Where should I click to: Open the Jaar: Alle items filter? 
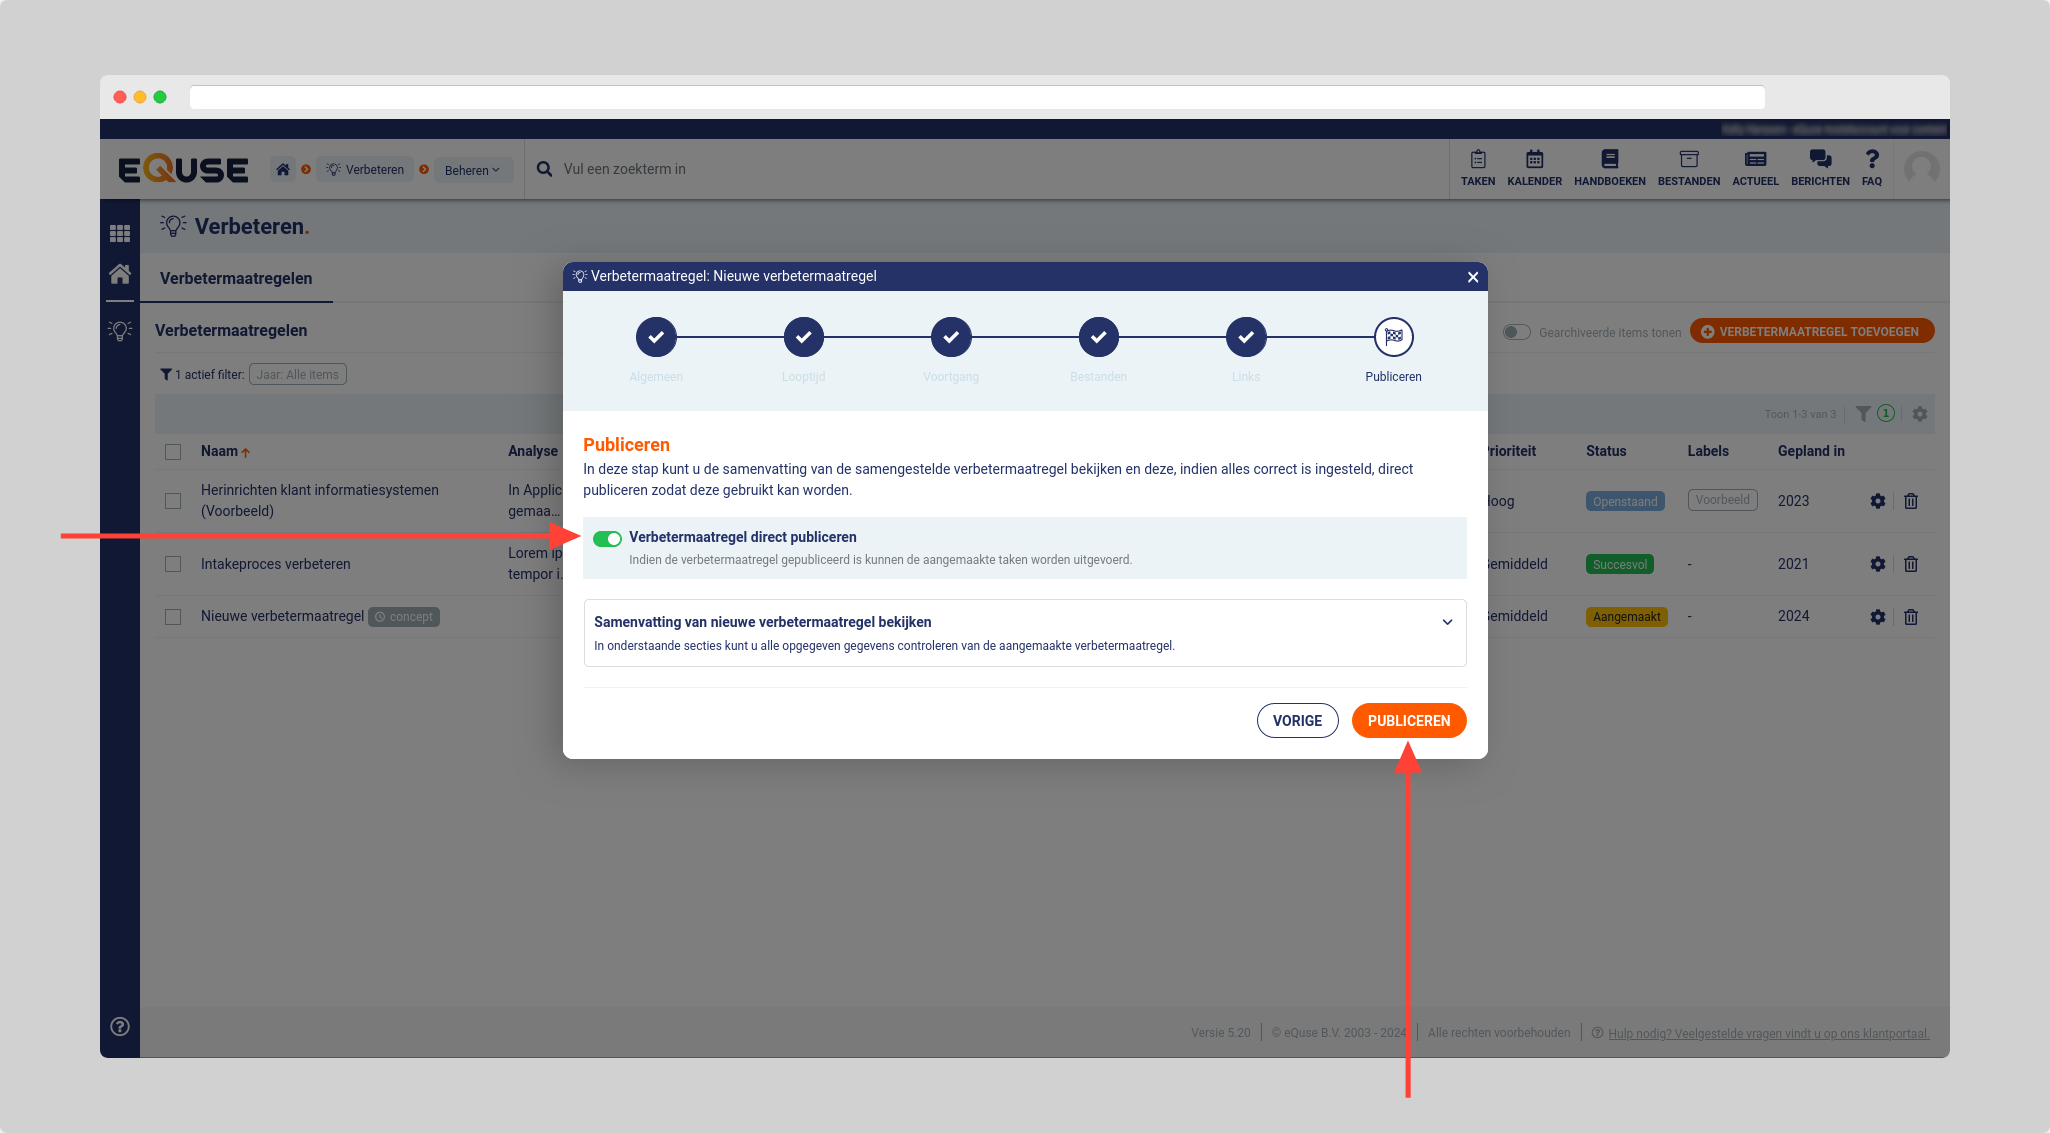[297, 375]
